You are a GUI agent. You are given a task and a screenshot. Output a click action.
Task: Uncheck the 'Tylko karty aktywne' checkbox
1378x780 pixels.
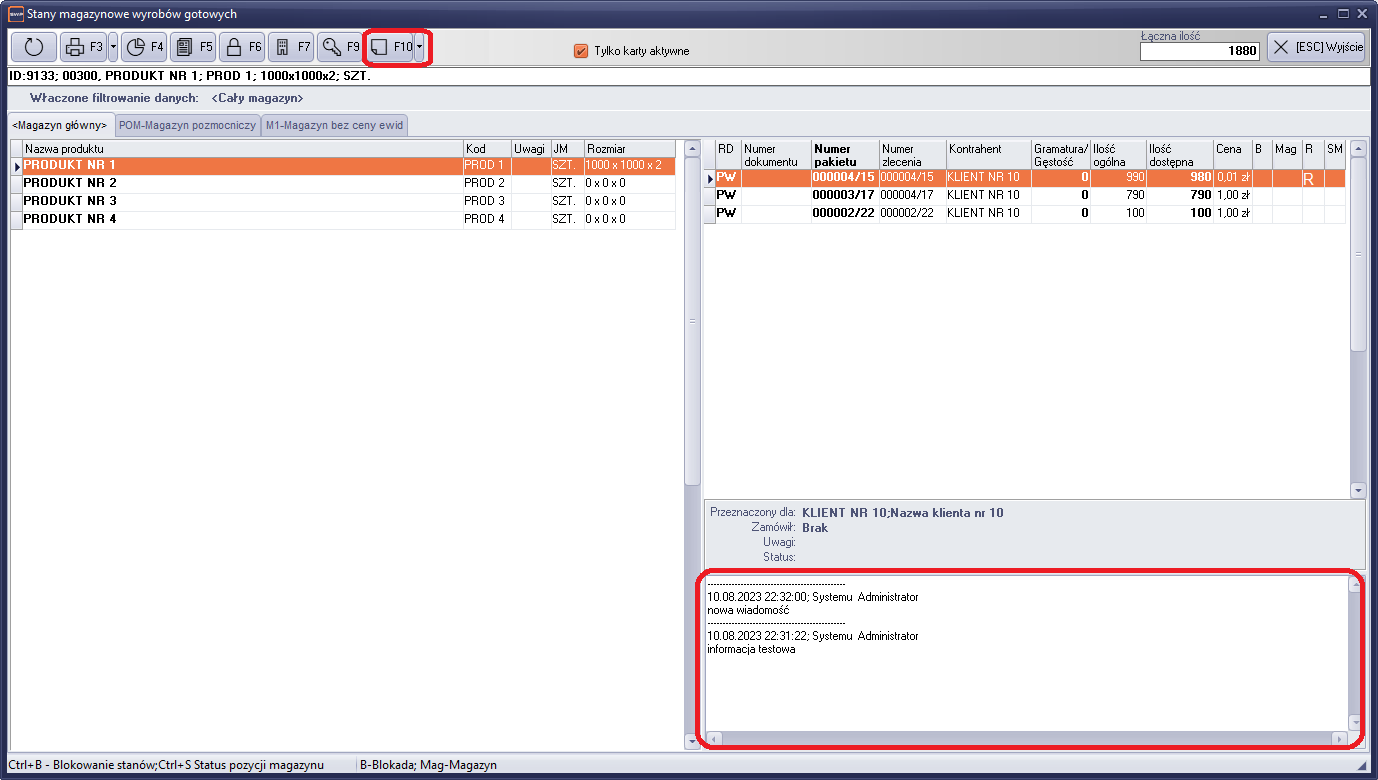pyautogui.click(x=581, y=51)
